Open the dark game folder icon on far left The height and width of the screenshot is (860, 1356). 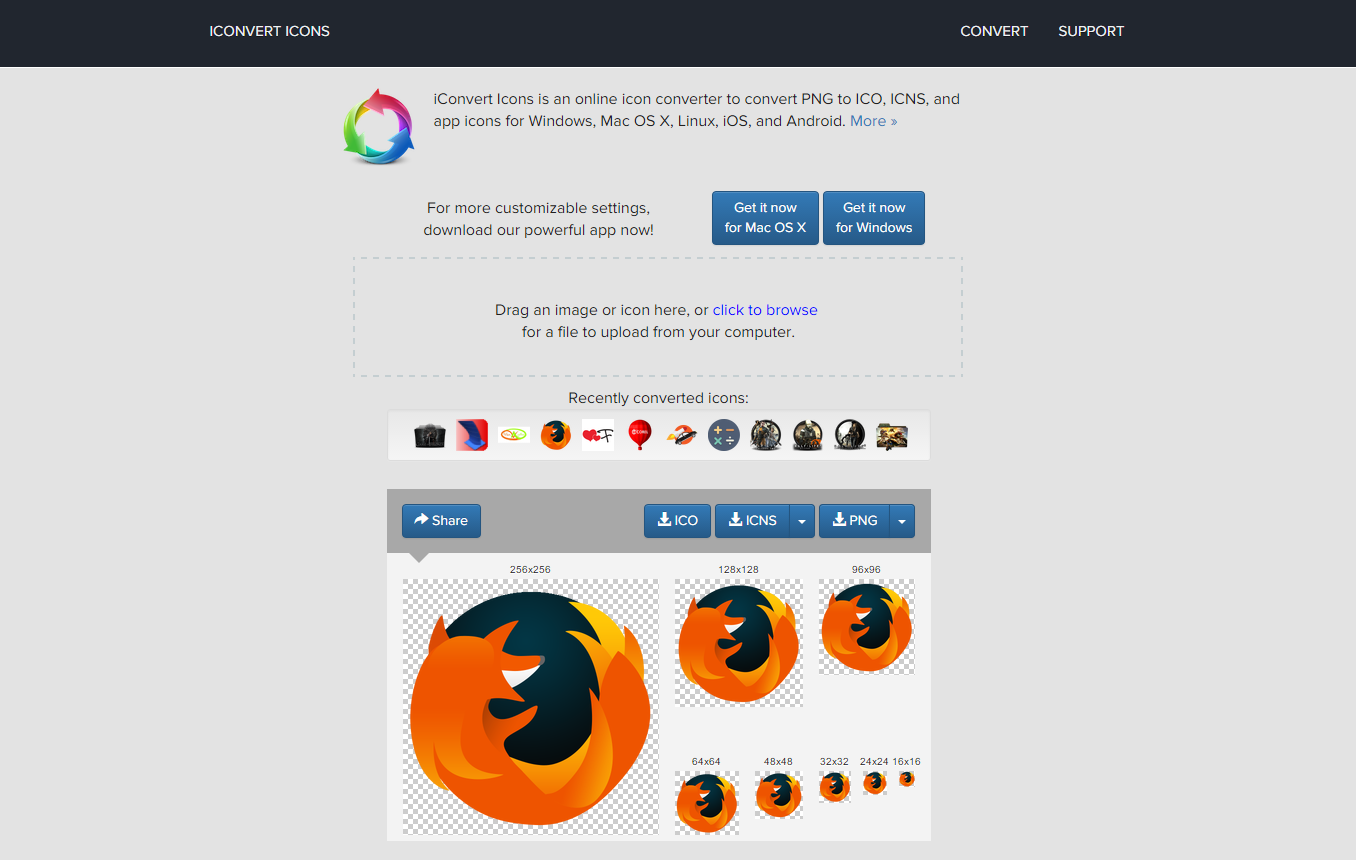point(429,435)
